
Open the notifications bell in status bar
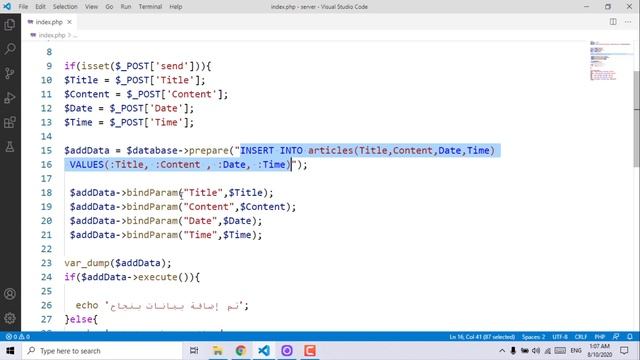630,337
